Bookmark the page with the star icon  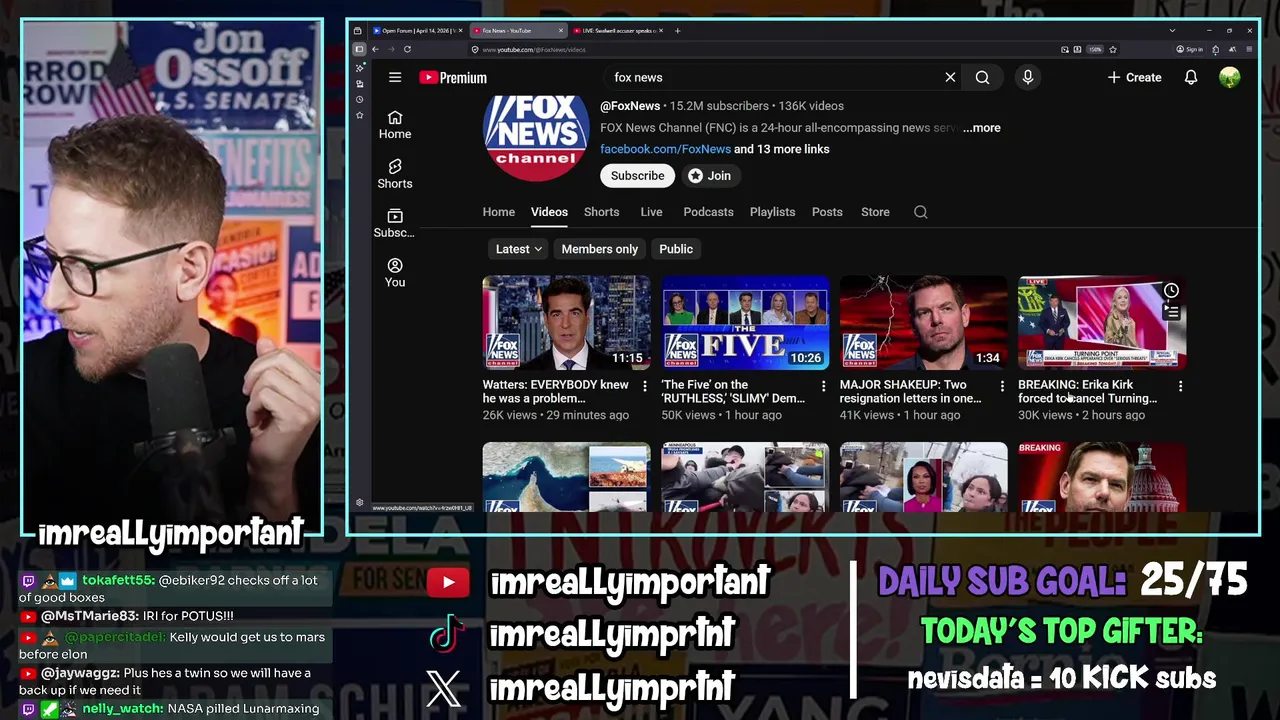[x=1112, y=49]
